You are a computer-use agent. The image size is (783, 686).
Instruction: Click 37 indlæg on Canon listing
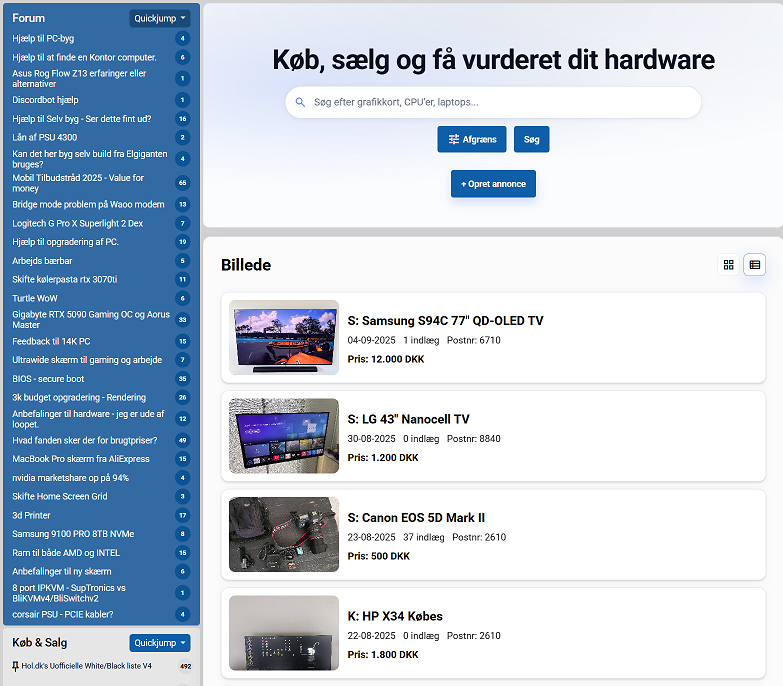pyautogui.click(x=423, y=537)
